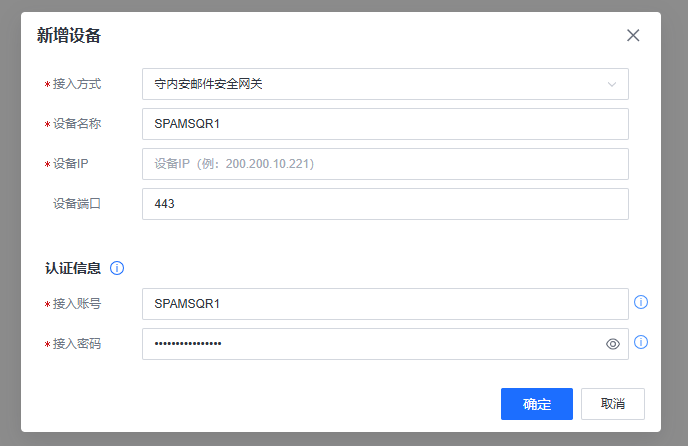Focus the 接入账号 input field
This screenshot has height=446, width=688.
pyautogui.click(x=385, y=304)
